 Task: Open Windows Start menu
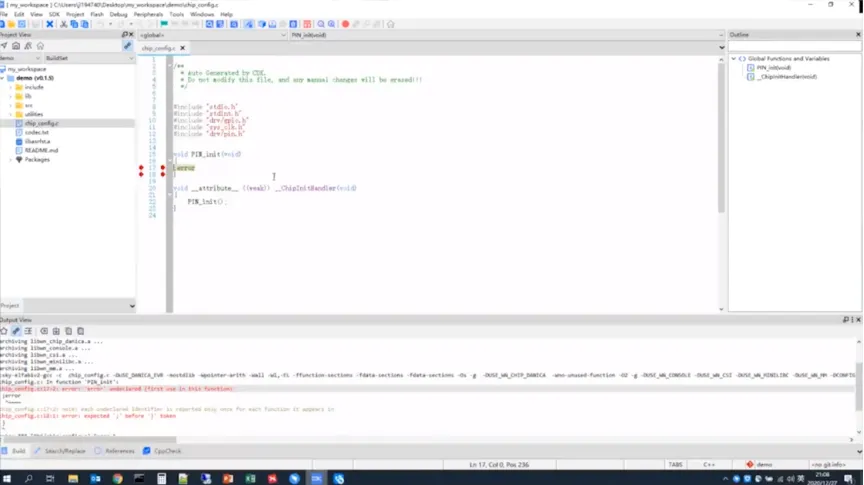point(7,478)
